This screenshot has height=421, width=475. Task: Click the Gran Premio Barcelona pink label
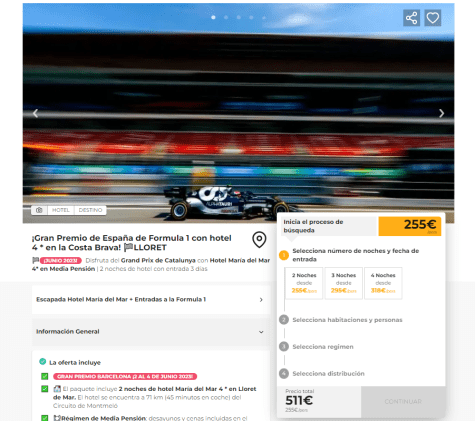[125, 376]
